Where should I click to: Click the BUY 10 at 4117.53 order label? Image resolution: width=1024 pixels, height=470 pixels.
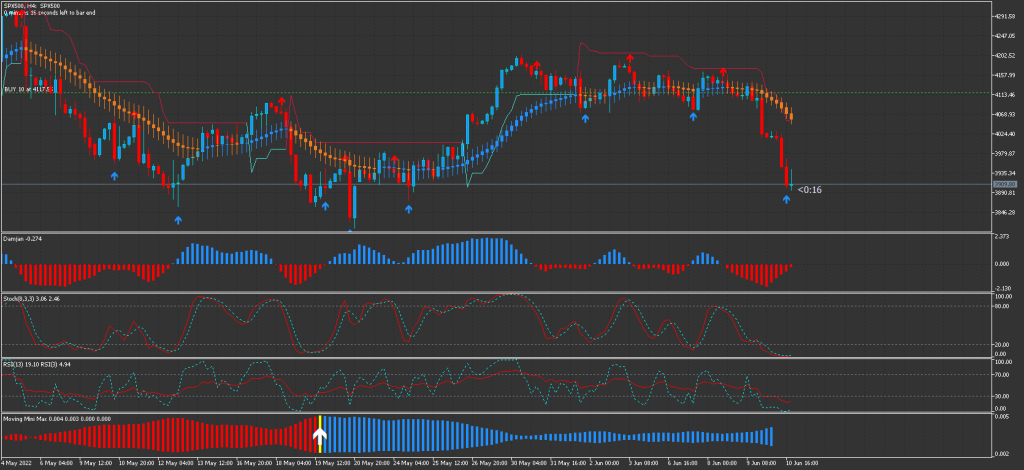[x=27, y=89]
